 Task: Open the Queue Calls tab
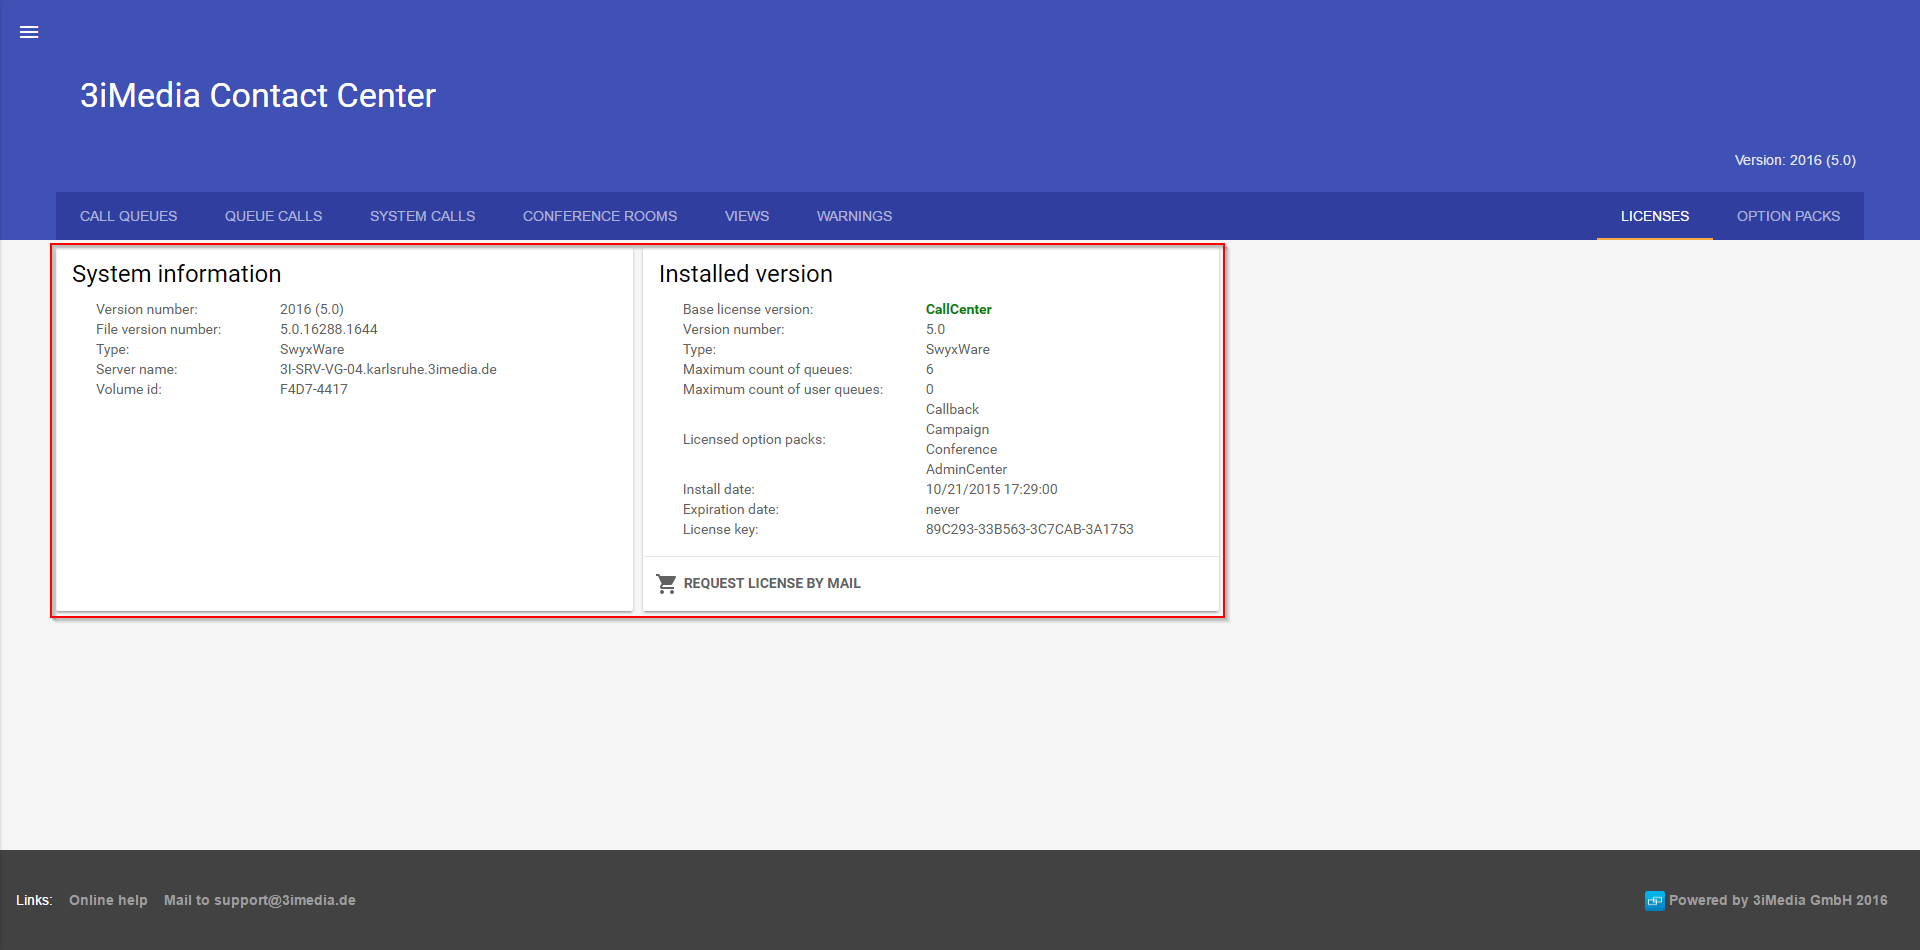point(273,216)
